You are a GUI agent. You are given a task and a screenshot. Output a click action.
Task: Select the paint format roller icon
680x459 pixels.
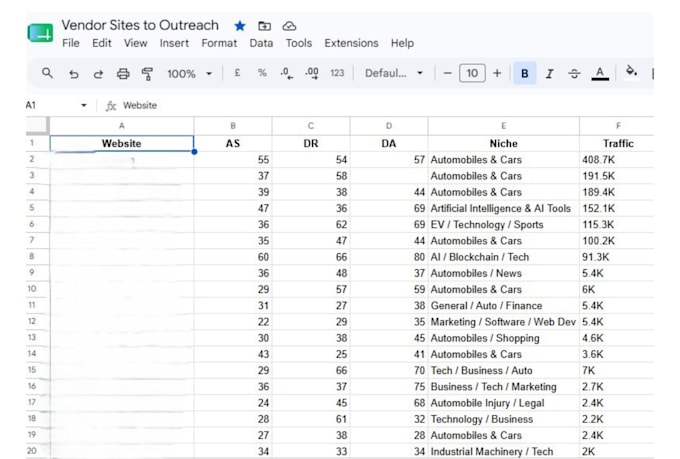pyautogui.click(x=147, y=74)
